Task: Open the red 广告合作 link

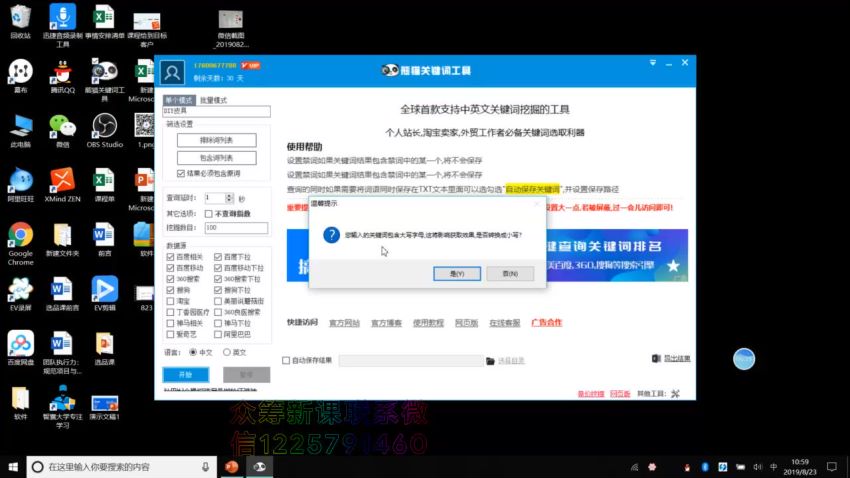Action: pyautogui.click(x=546, y=322)
